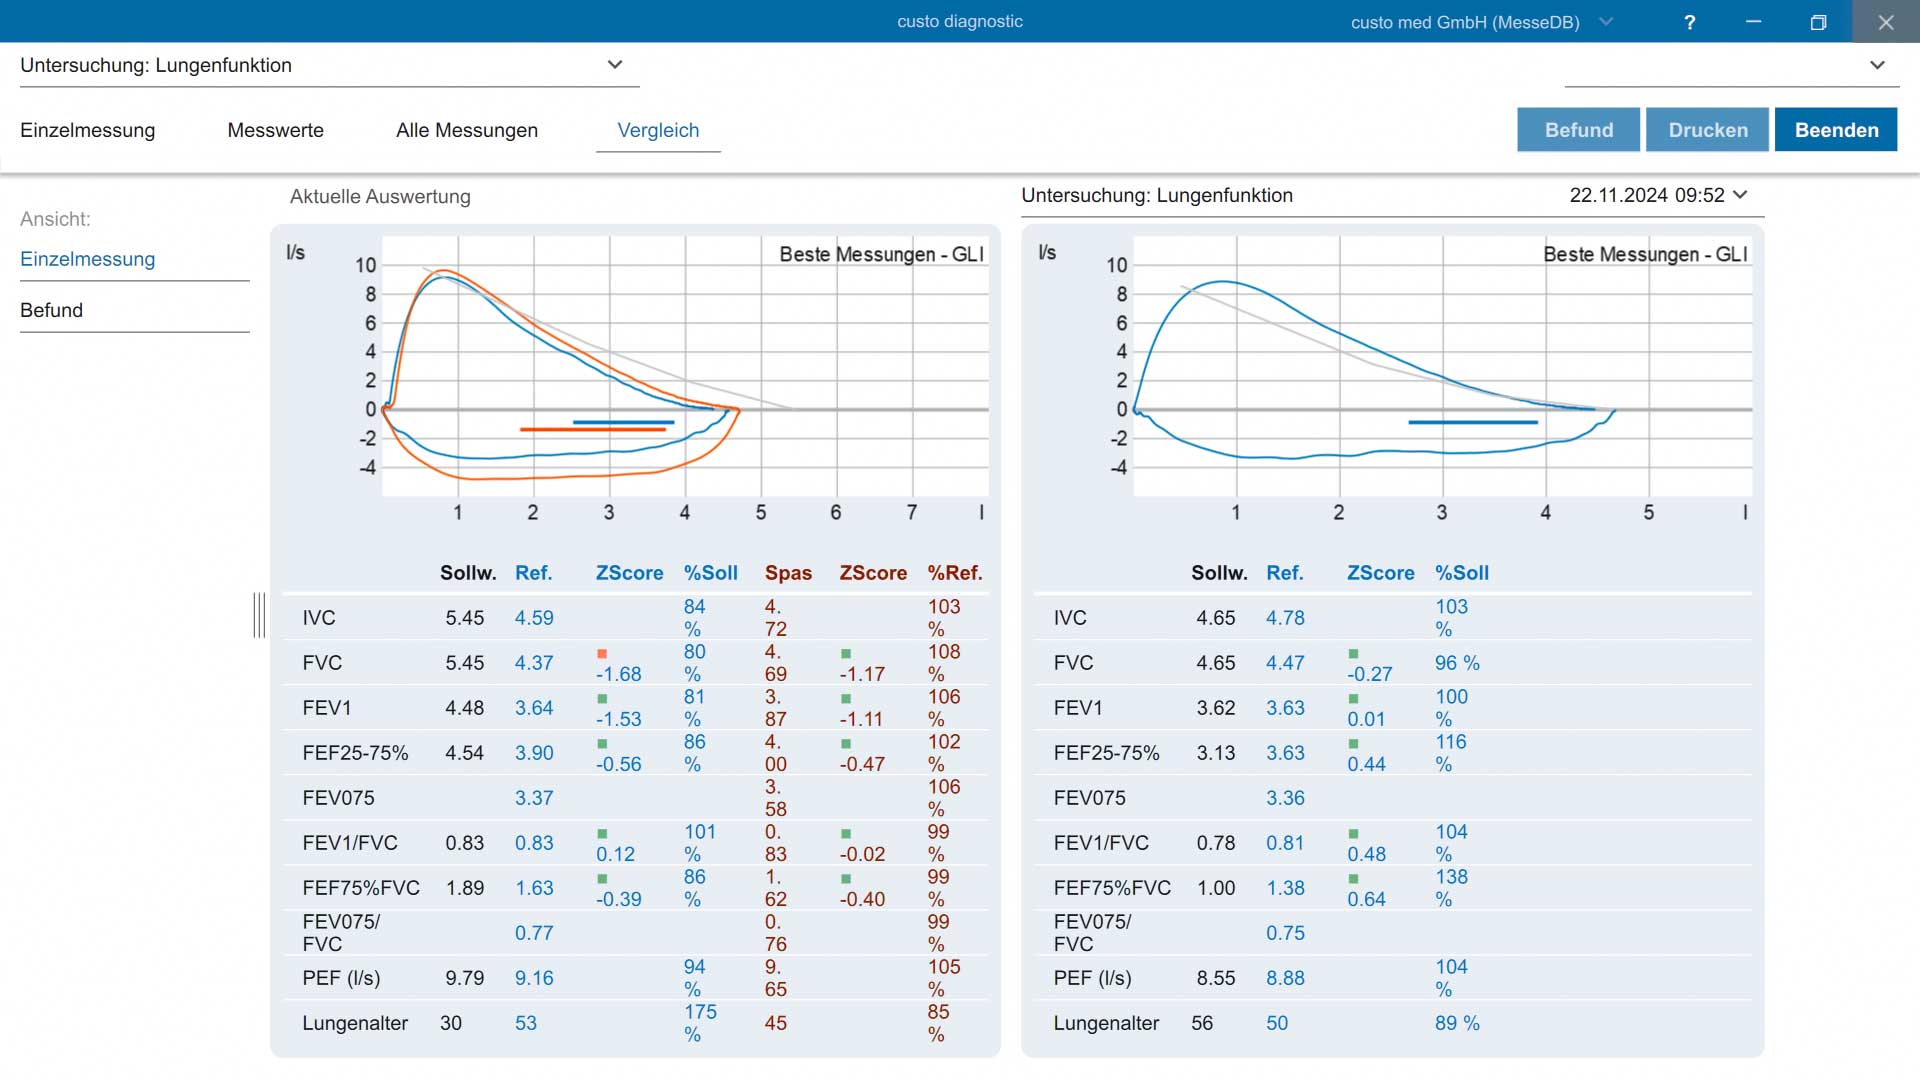1920x1080 pixels.
Task: Click the red FVC ZScore indicator square
Action: coord(602,654)
